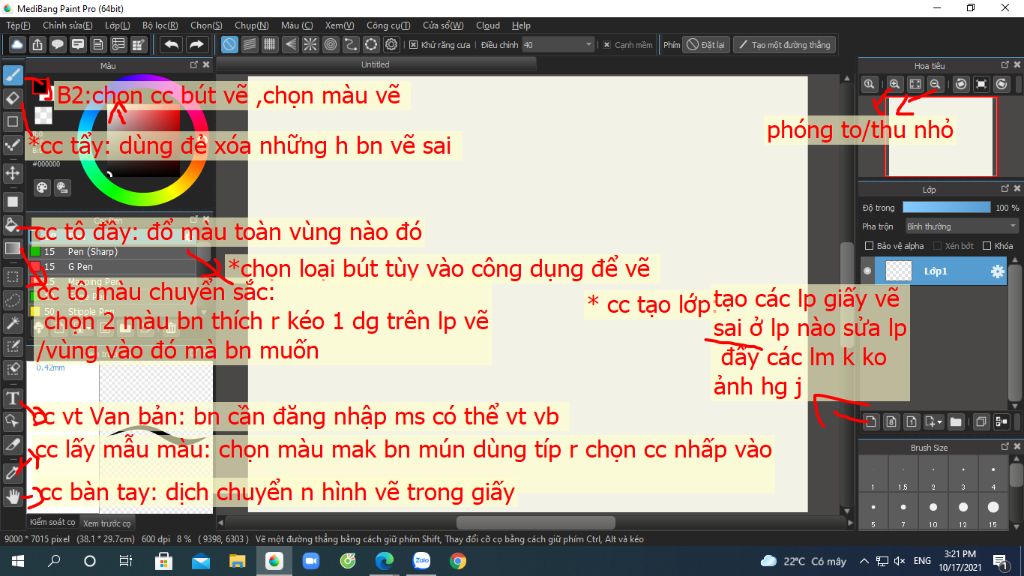Select the Lasso tool

point(12,300)
